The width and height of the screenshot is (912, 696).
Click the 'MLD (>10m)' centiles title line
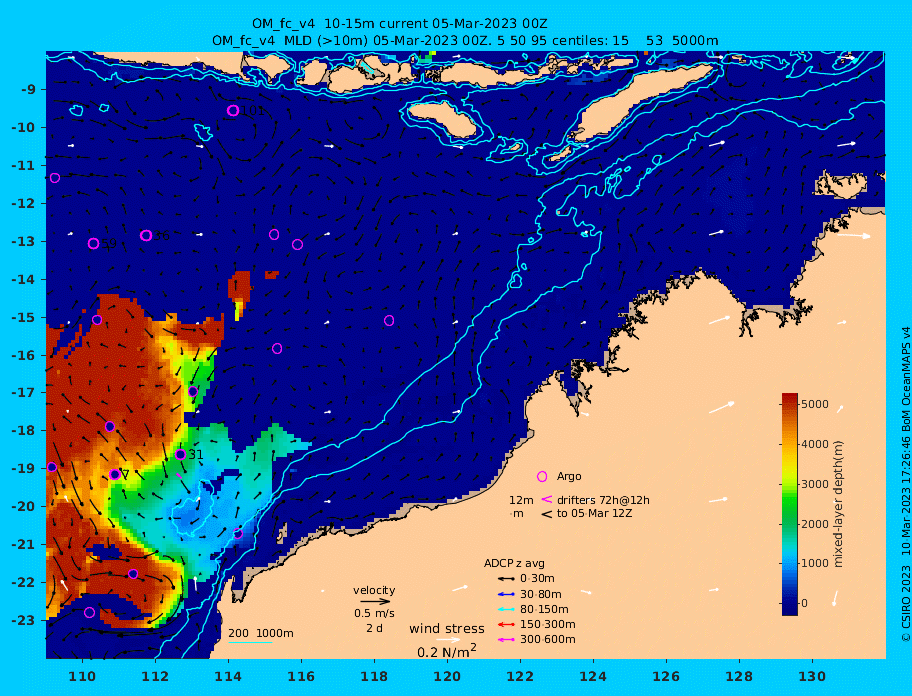pos(465,41)
